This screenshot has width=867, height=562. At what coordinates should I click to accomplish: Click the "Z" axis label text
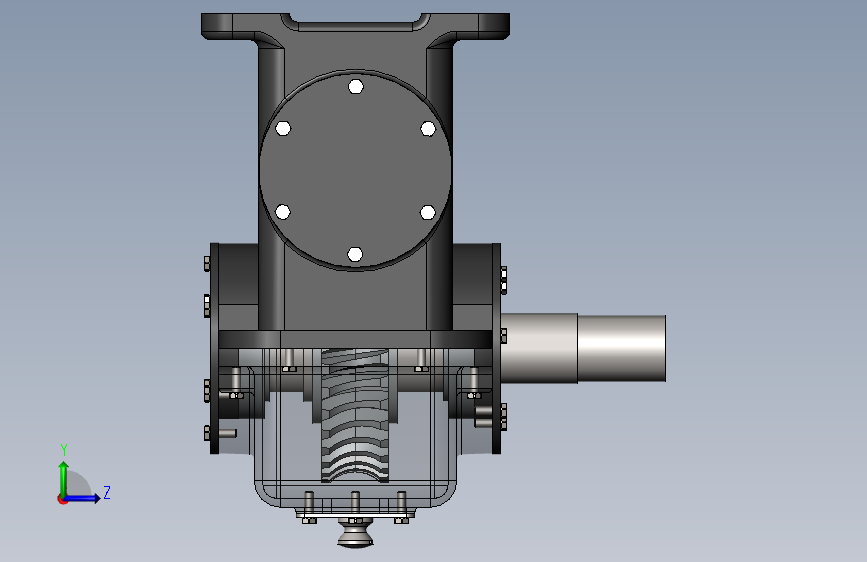tap(107, 492)
